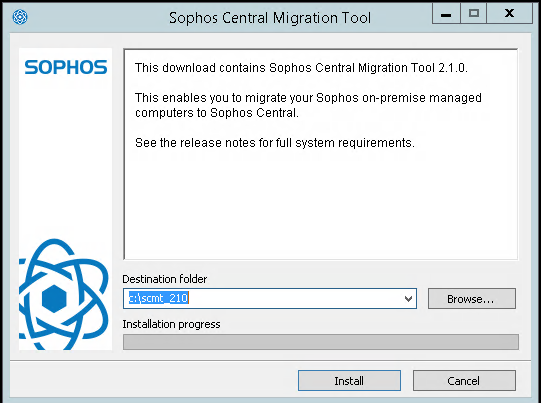Click the Installation progress label
The width and height of the screenshot is (541, 403).
pos(171,324)
